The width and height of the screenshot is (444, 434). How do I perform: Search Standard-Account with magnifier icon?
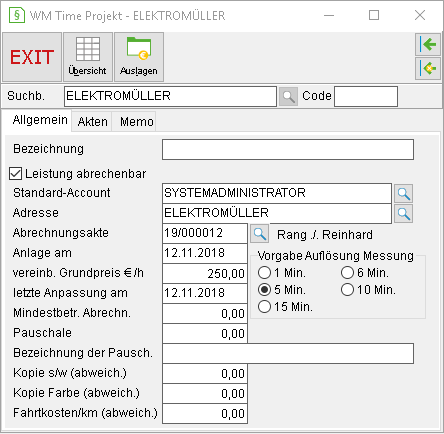403,193
